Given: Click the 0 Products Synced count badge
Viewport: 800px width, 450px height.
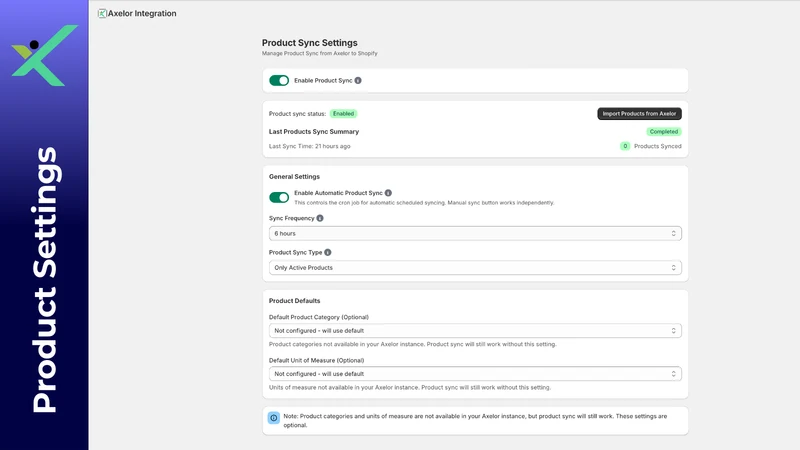Looking at the screenshot, I should [x=625, y=146].
